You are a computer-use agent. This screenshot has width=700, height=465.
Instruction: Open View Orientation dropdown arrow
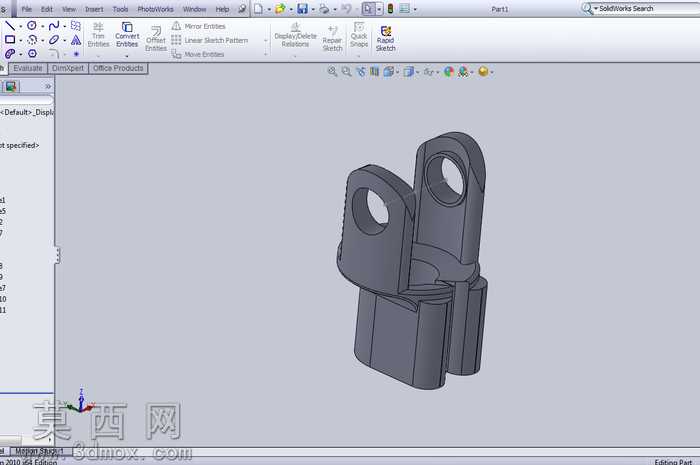click(397, 72)
